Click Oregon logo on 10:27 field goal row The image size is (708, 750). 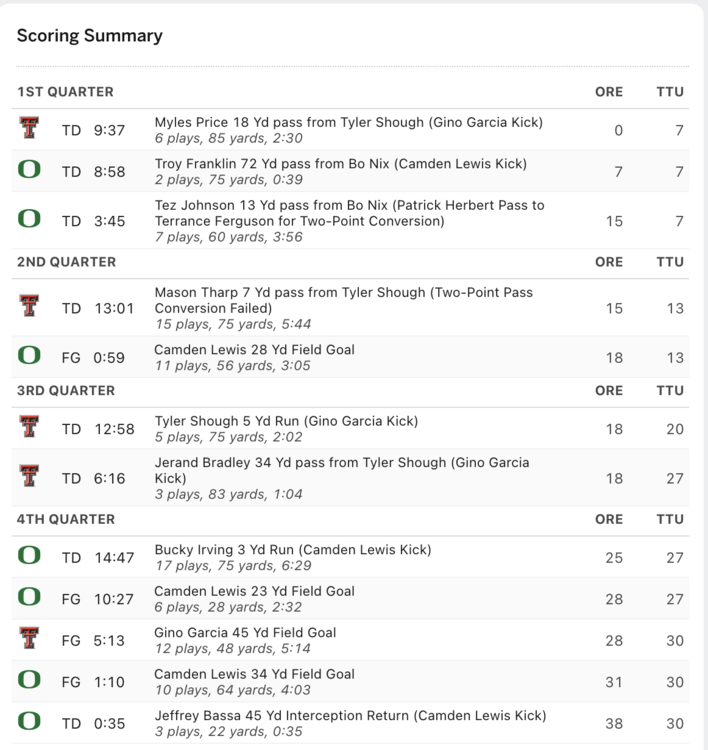pos(29,598)
